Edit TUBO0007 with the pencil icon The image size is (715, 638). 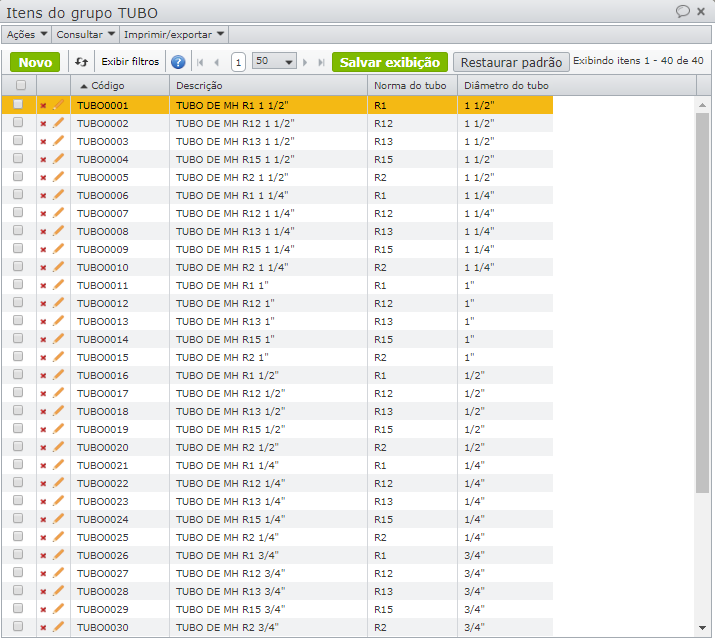(58, 213)
